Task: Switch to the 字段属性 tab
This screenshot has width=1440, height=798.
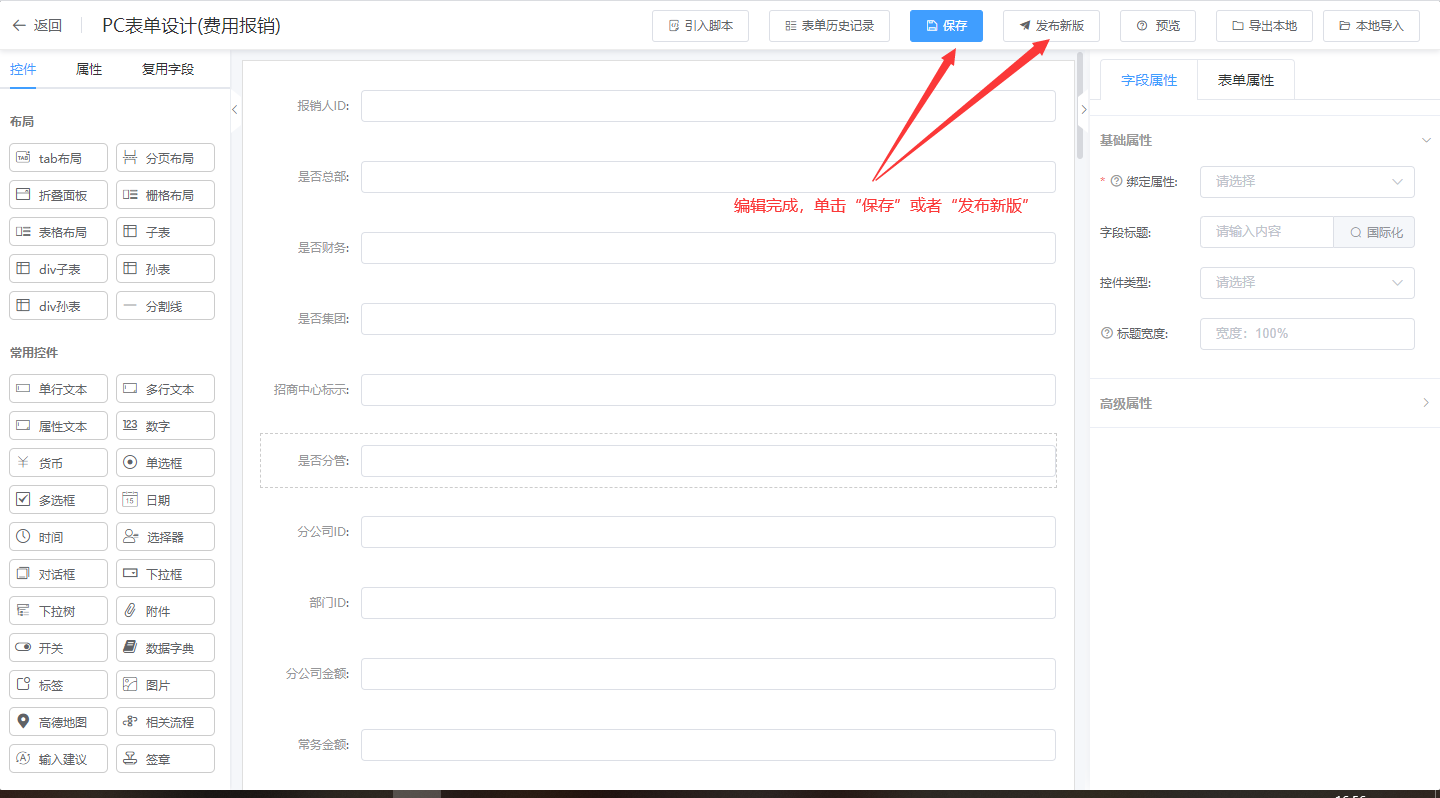Action: (1149, 80)
